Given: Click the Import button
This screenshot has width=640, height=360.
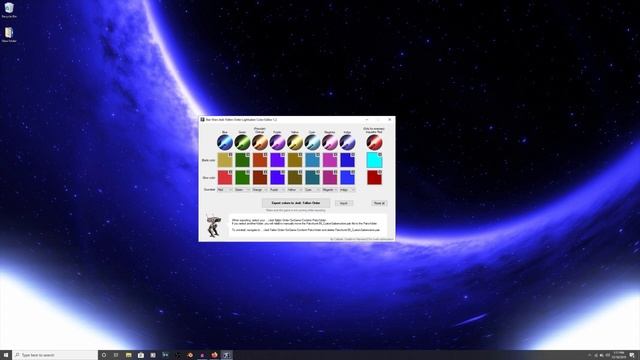Looking at the screenshot, I should [x=344, y=203].
